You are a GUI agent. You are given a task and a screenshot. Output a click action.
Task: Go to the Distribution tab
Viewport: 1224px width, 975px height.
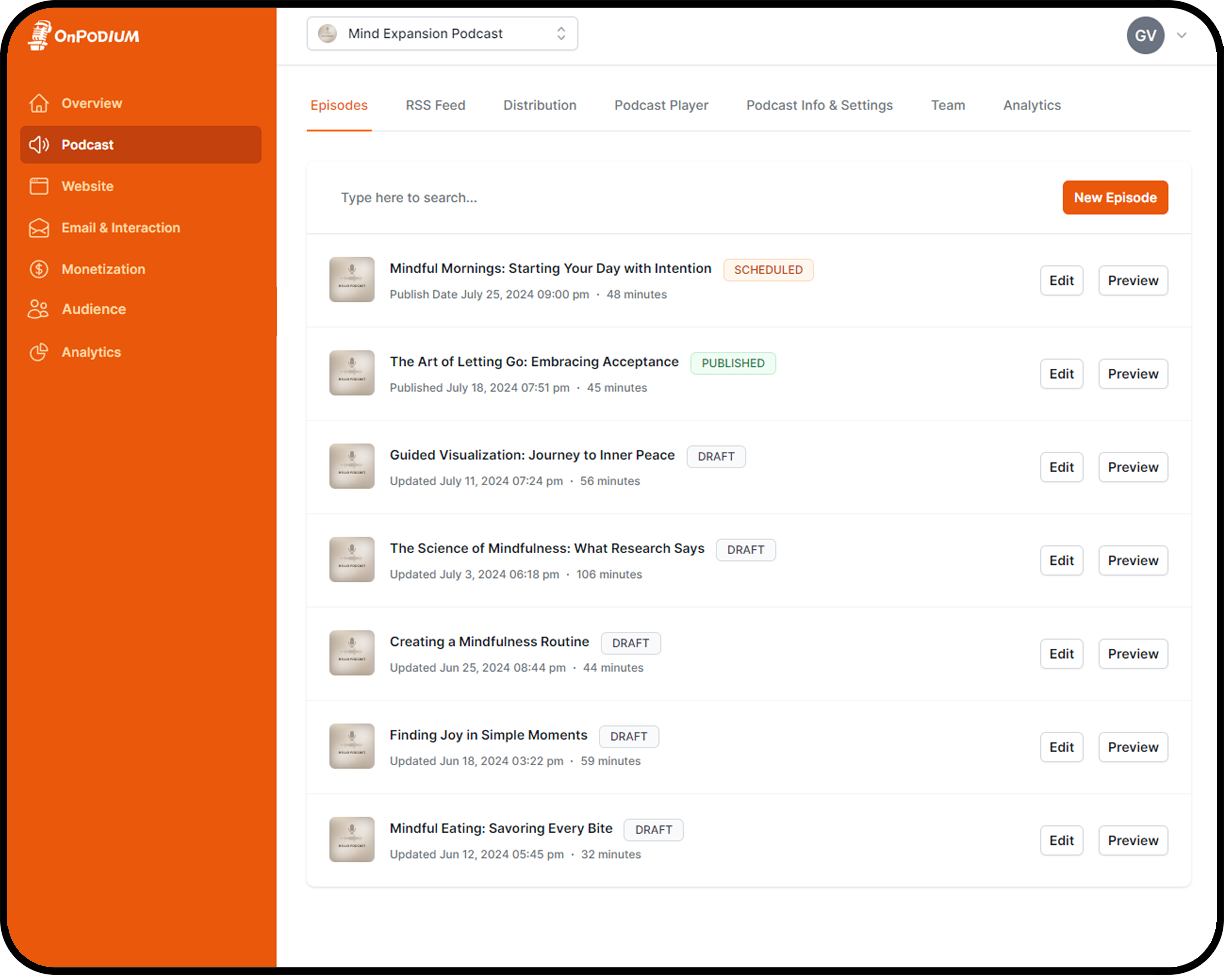pyautogui.click(x=539, y=105)
